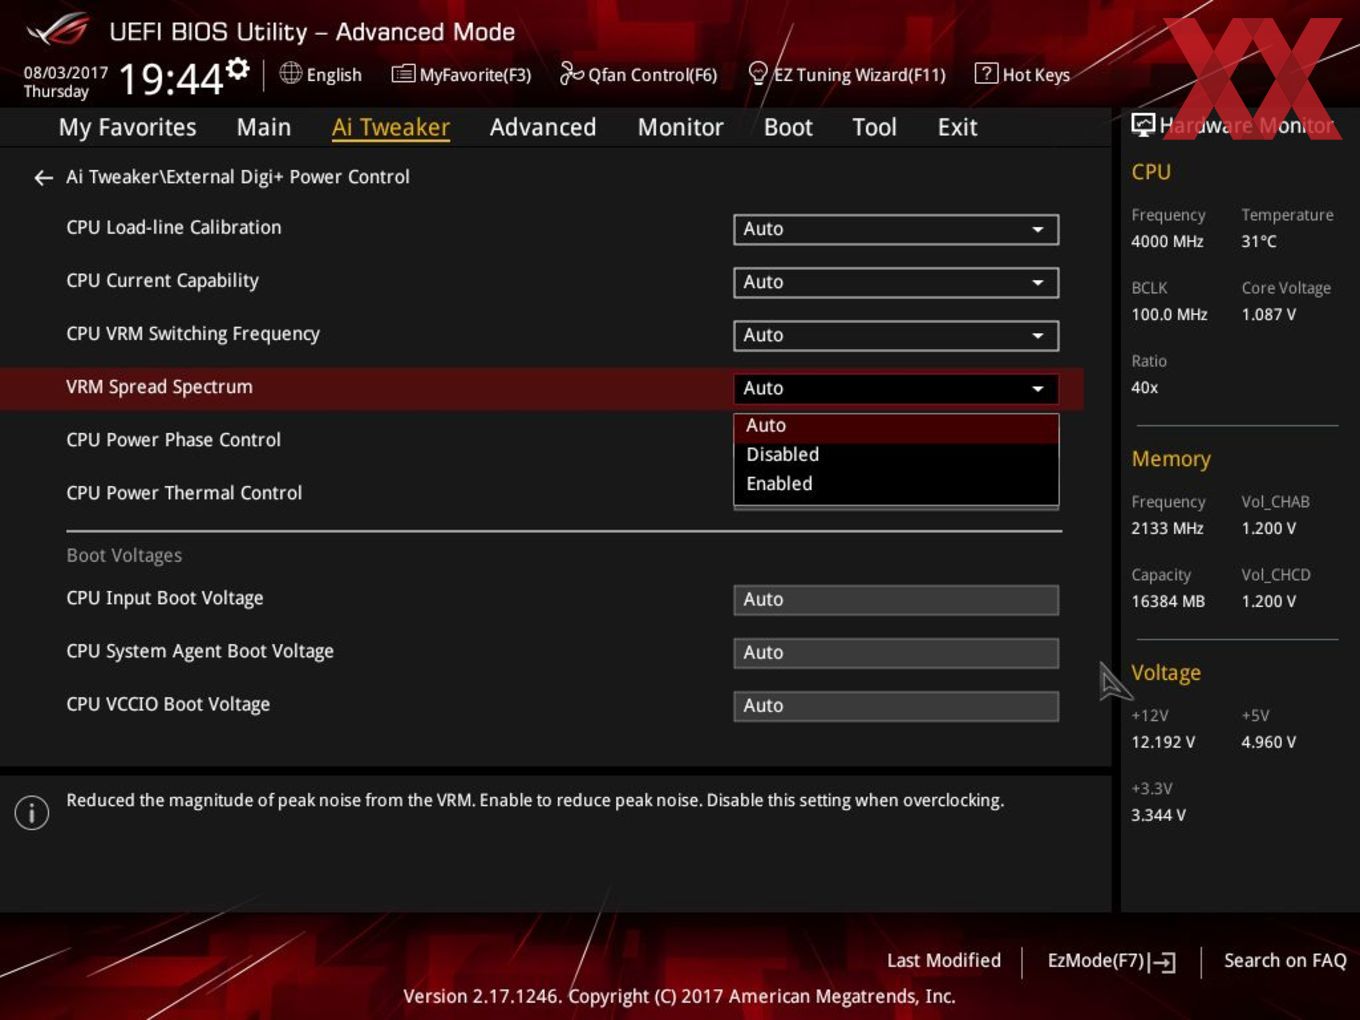Click the MyFavorite list icon

402,74
